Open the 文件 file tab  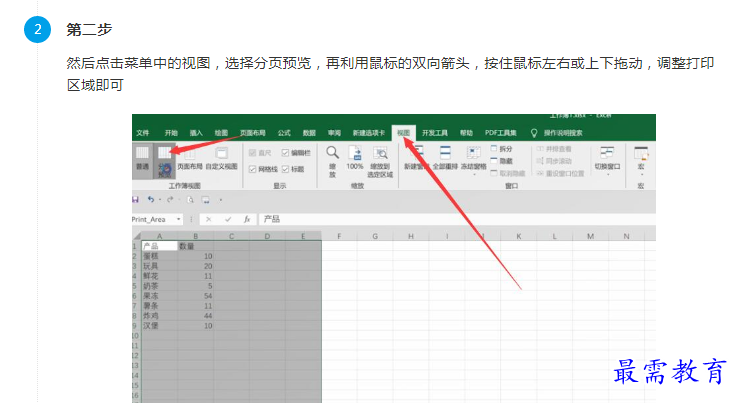(x=143, y=133)
